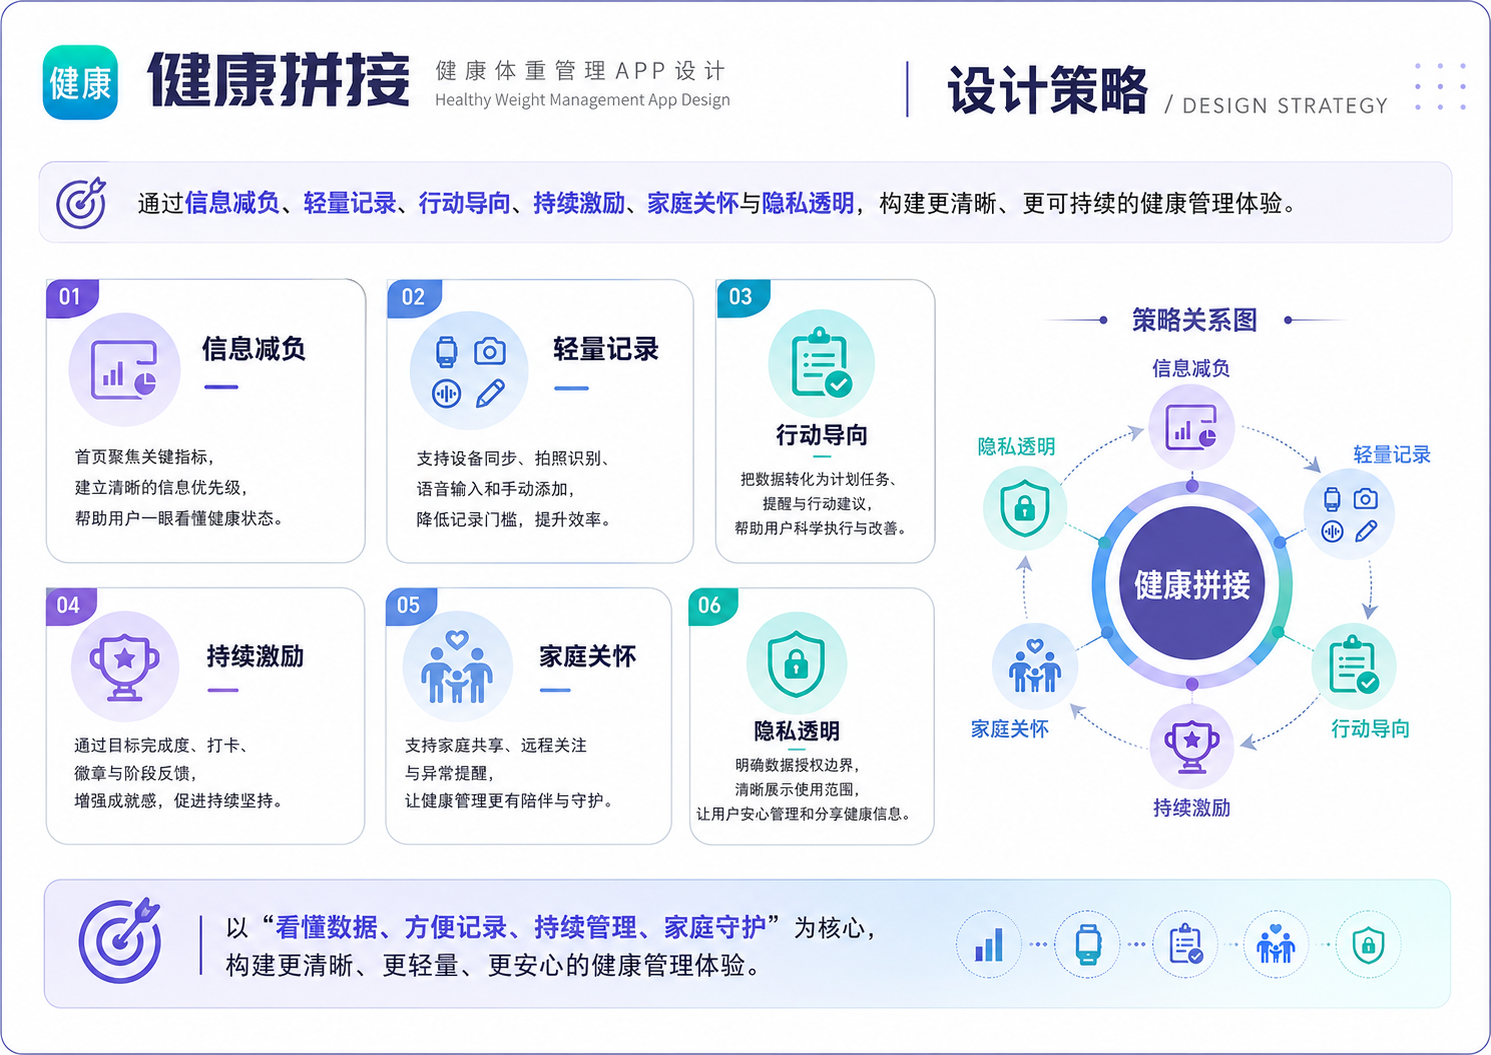Click the clipboard icon in the bottom icon row
Viewport: 1491px width, 1055px height.
click(x=1186, y=944)
